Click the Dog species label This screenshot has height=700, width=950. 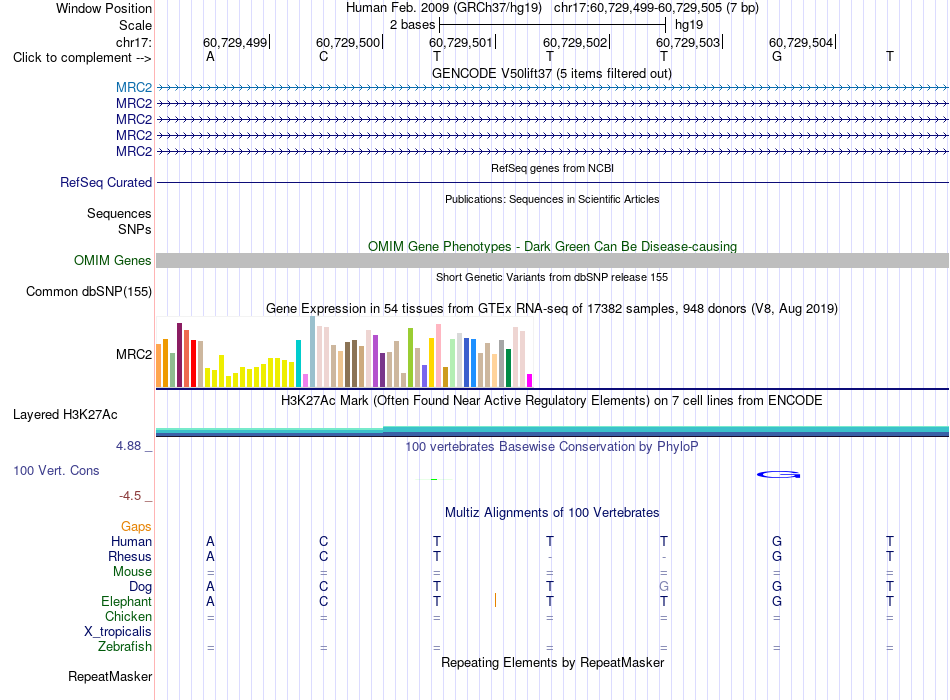pos(141,587)
